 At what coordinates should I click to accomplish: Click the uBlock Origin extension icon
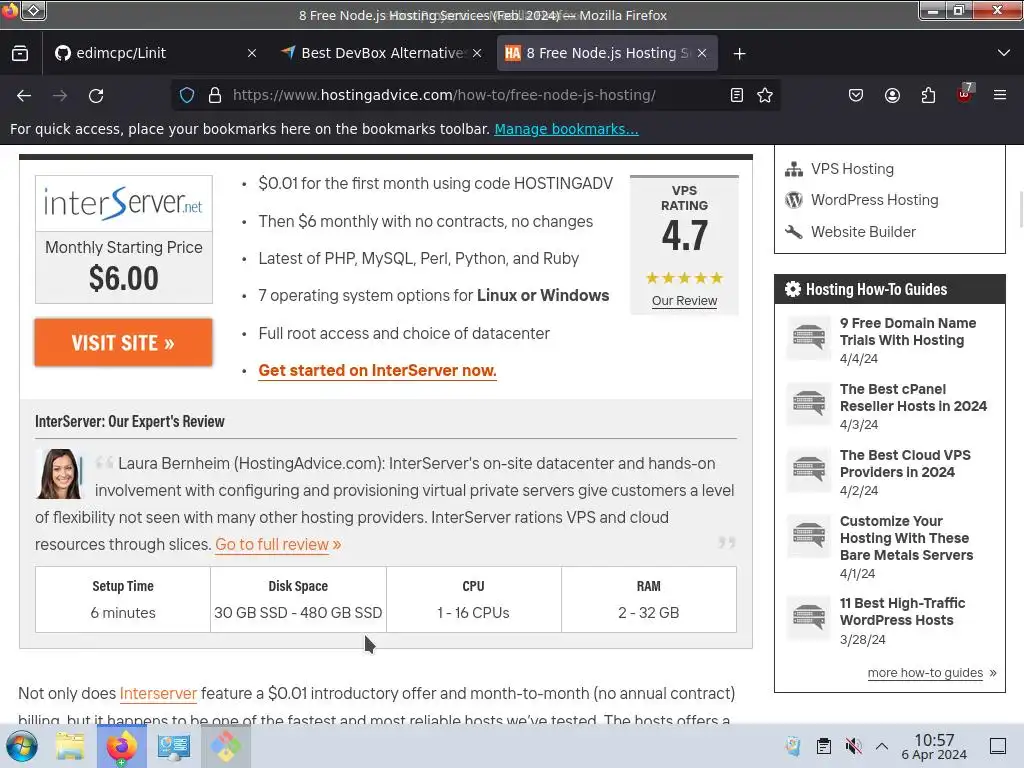[x=965, y=94]
